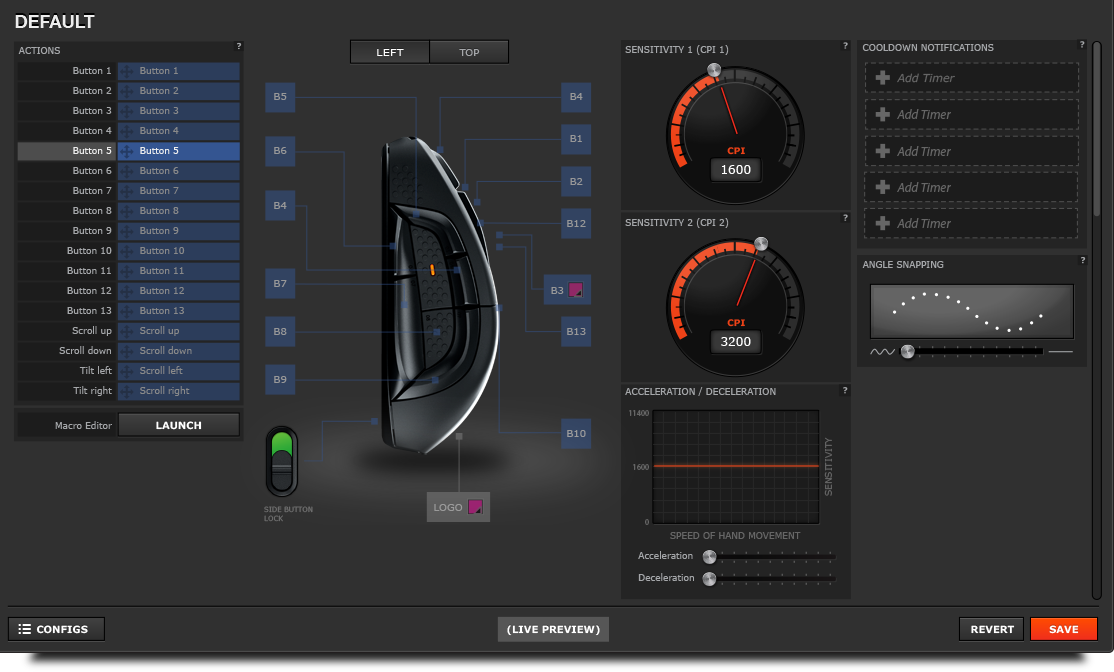
Task: Select the B10 button label on the mouse diagram
Action: click(x=576, y=433)
